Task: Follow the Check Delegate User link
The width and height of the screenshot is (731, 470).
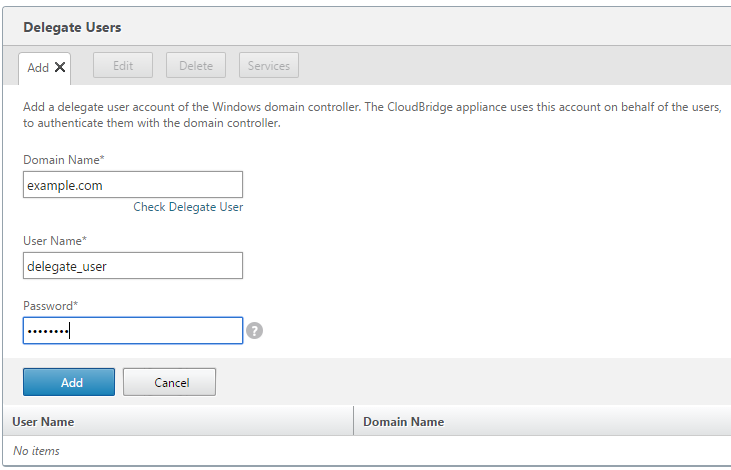Action: point(188,207)
